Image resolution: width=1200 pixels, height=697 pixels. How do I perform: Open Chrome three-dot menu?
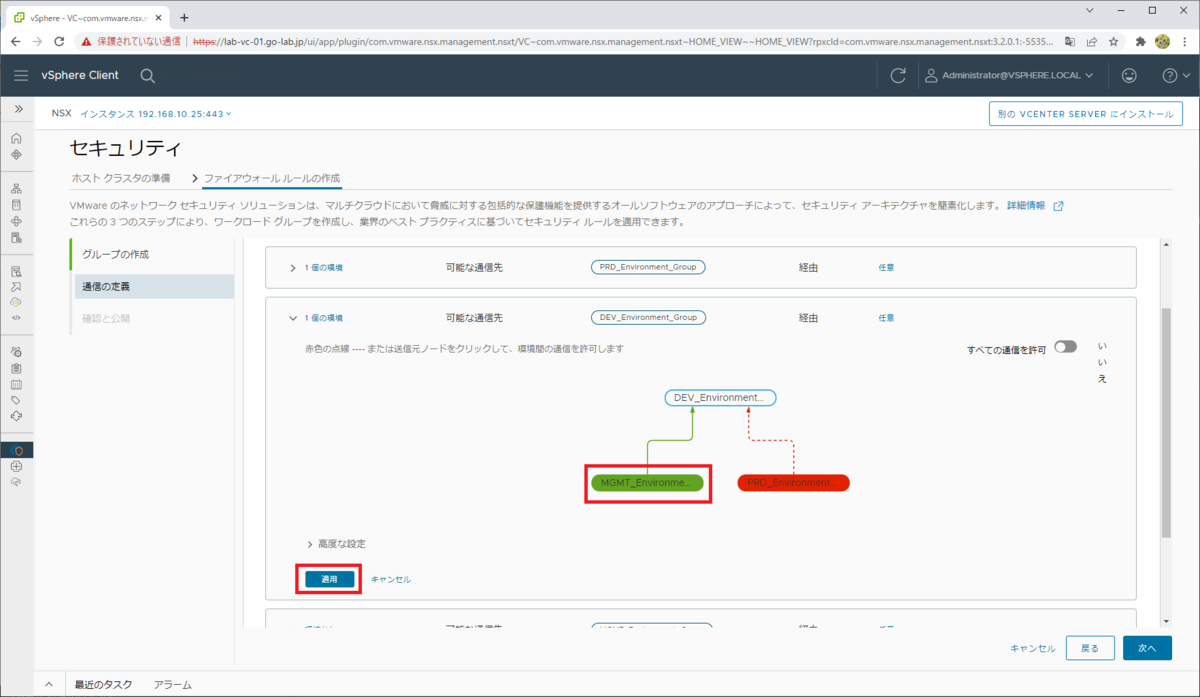(x=1185, y=42)
